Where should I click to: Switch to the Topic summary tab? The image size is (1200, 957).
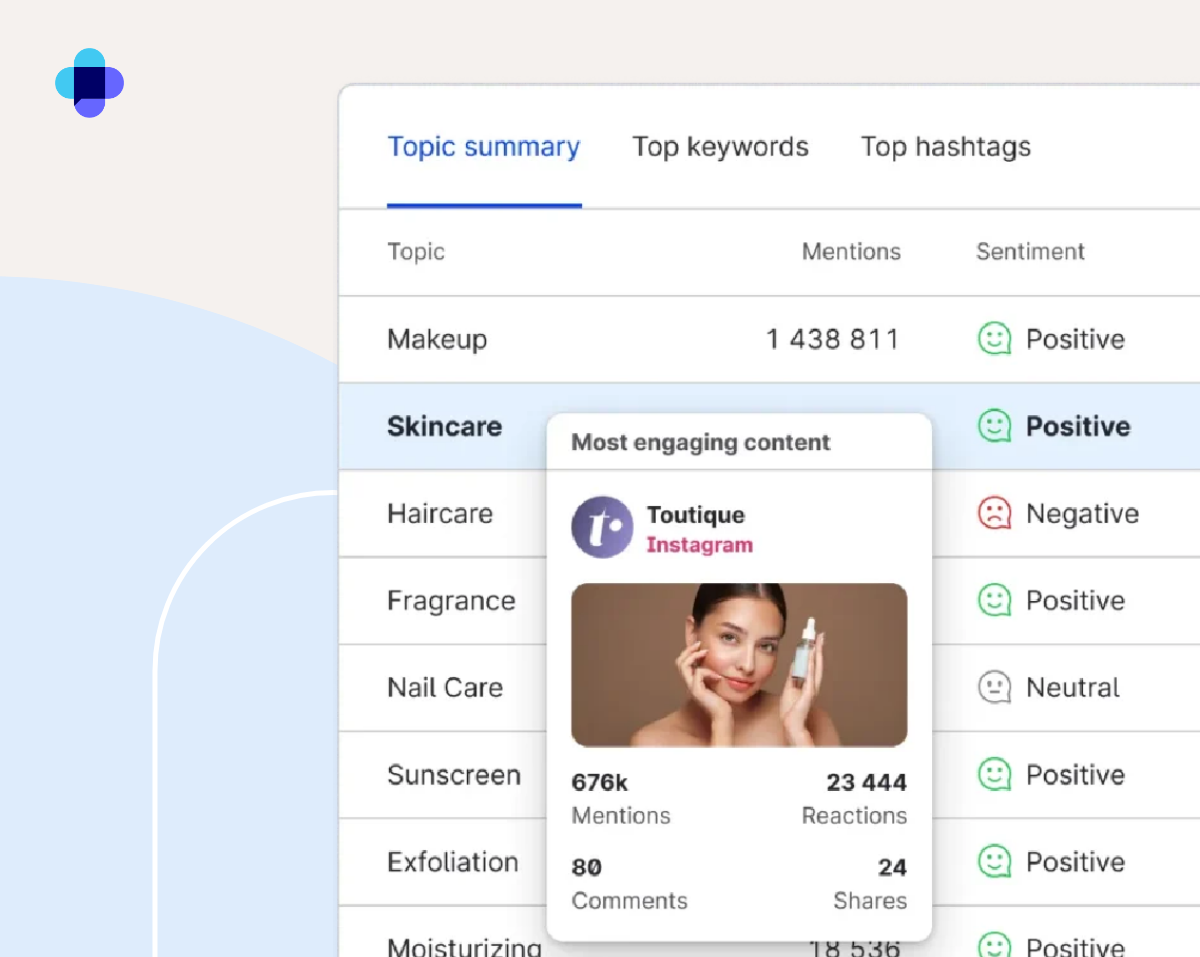coord(484,147)
